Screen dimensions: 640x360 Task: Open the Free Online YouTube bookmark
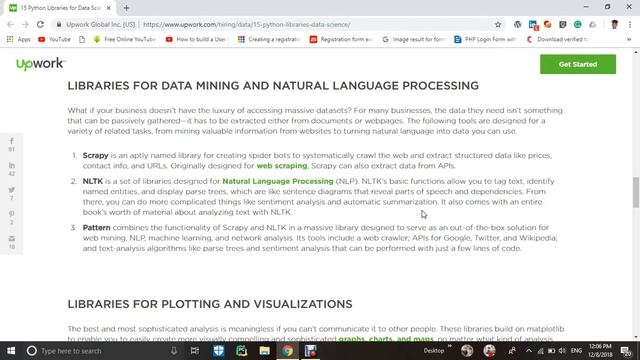124,40
